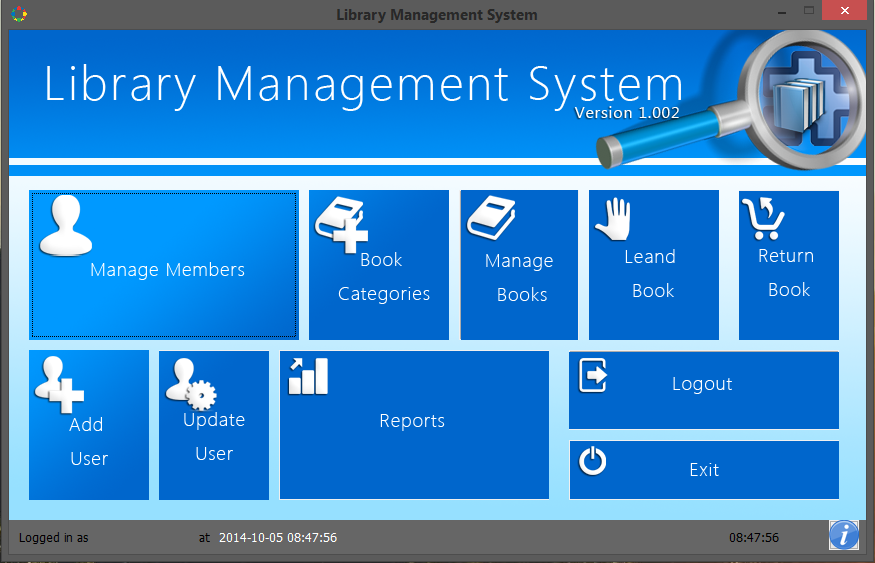Open the Manage Members text label

[x=167, y=270]
